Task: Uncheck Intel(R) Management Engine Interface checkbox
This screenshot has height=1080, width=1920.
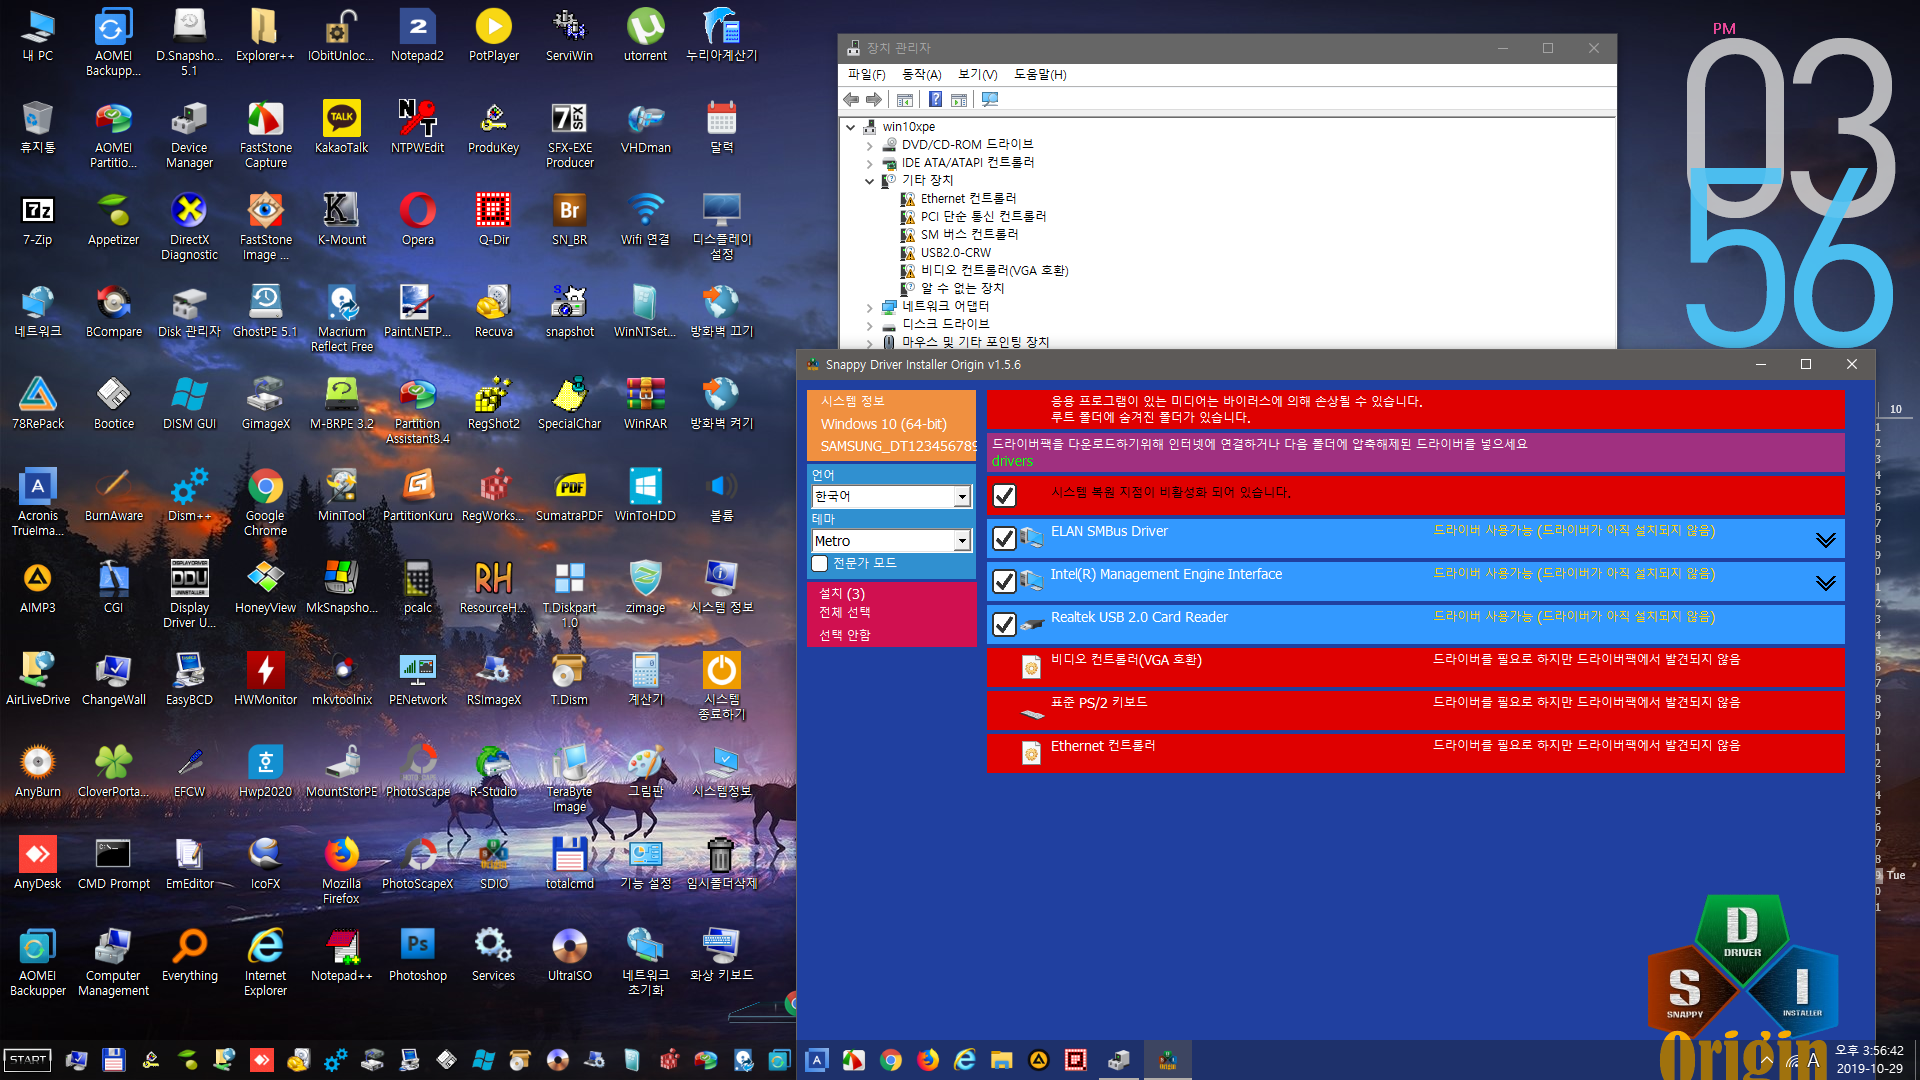Action: click(1005, 581)
